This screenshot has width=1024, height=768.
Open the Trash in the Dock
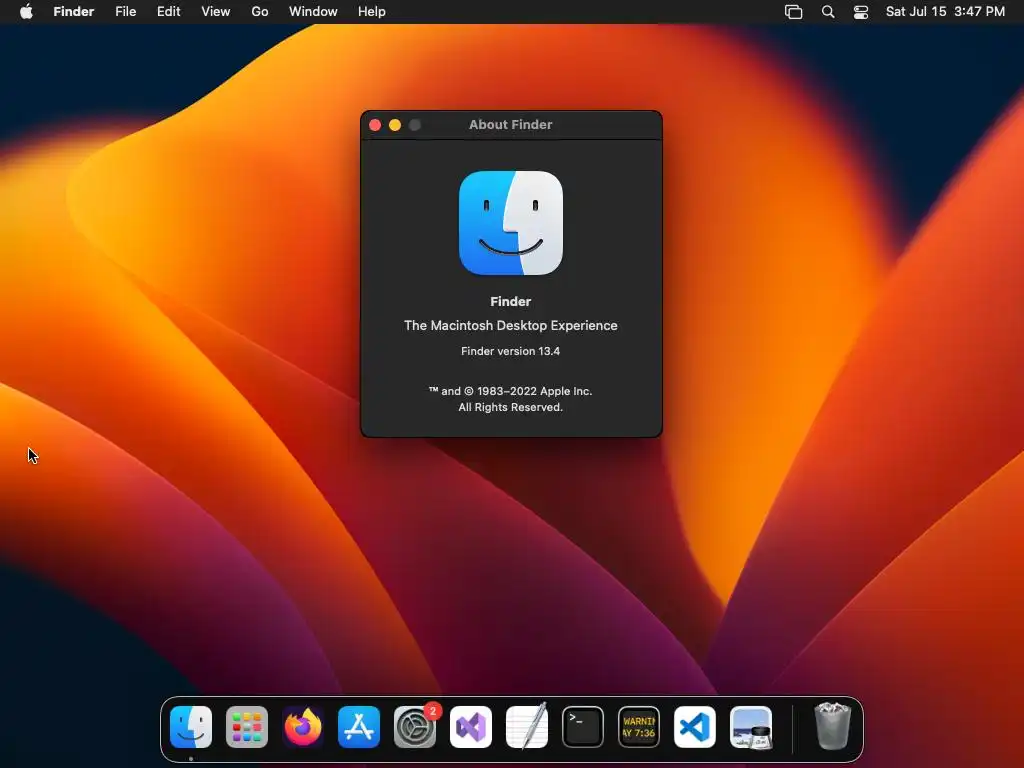tap(833, 726)
